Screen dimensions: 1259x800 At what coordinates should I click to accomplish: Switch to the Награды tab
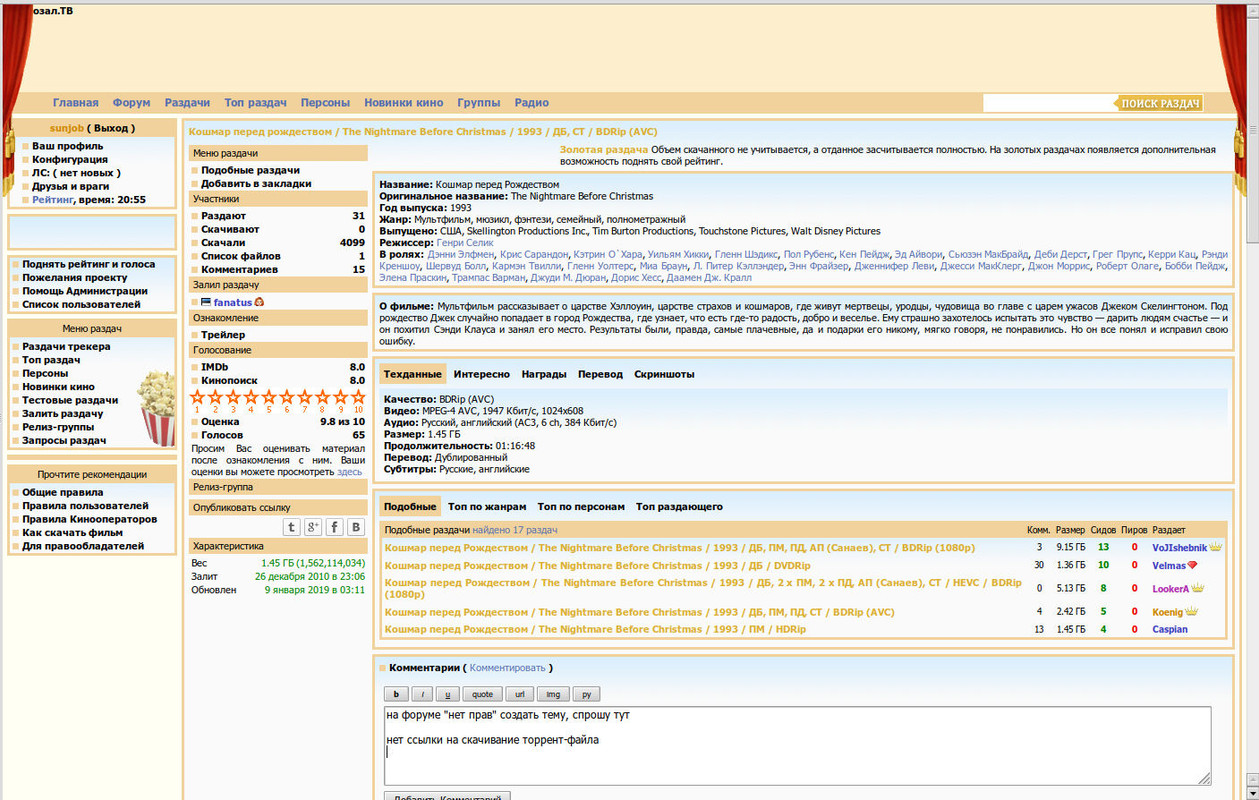(x=544, y=374)
